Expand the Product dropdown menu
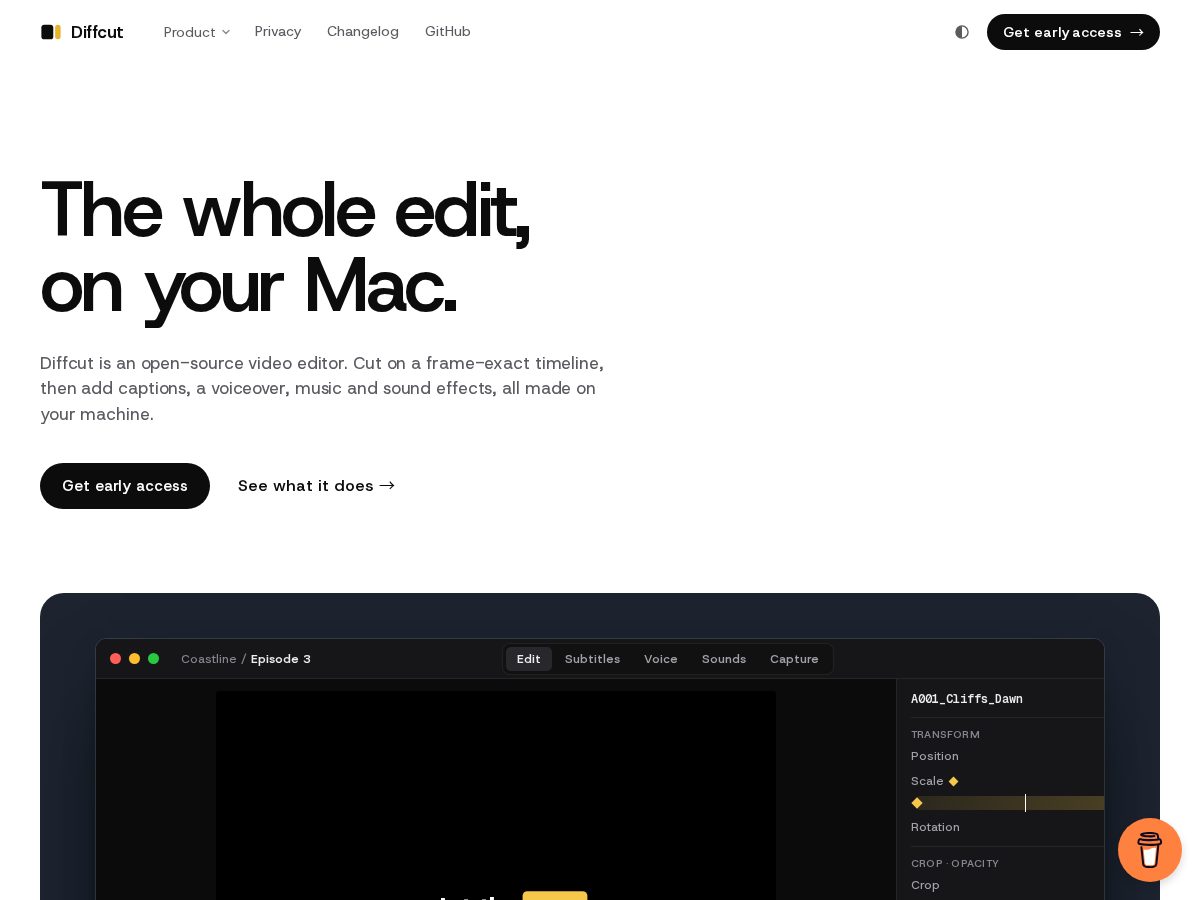This screenshot has width=1200, height=900. [197, 32]
